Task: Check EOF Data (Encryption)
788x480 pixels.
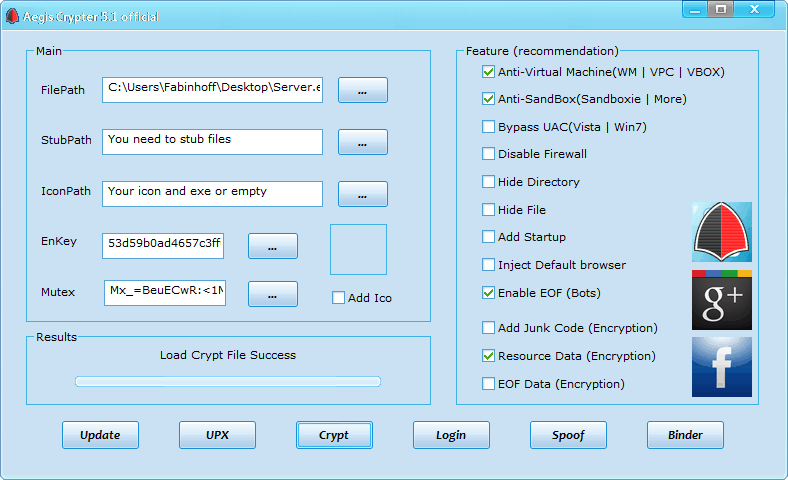Action: point(488,384)
